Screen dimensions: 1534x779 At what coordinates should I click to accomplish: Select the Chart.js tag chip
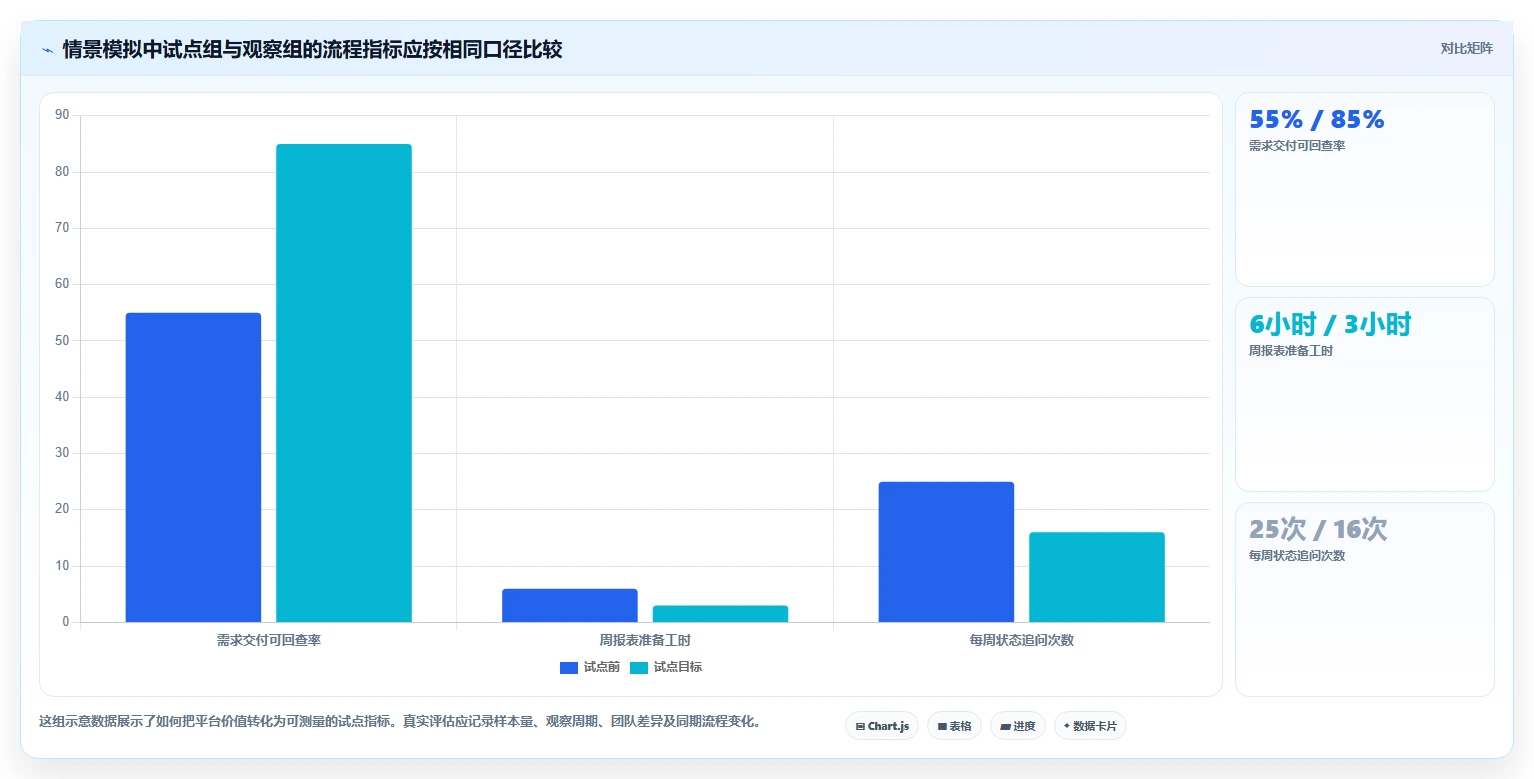(882, 726)
